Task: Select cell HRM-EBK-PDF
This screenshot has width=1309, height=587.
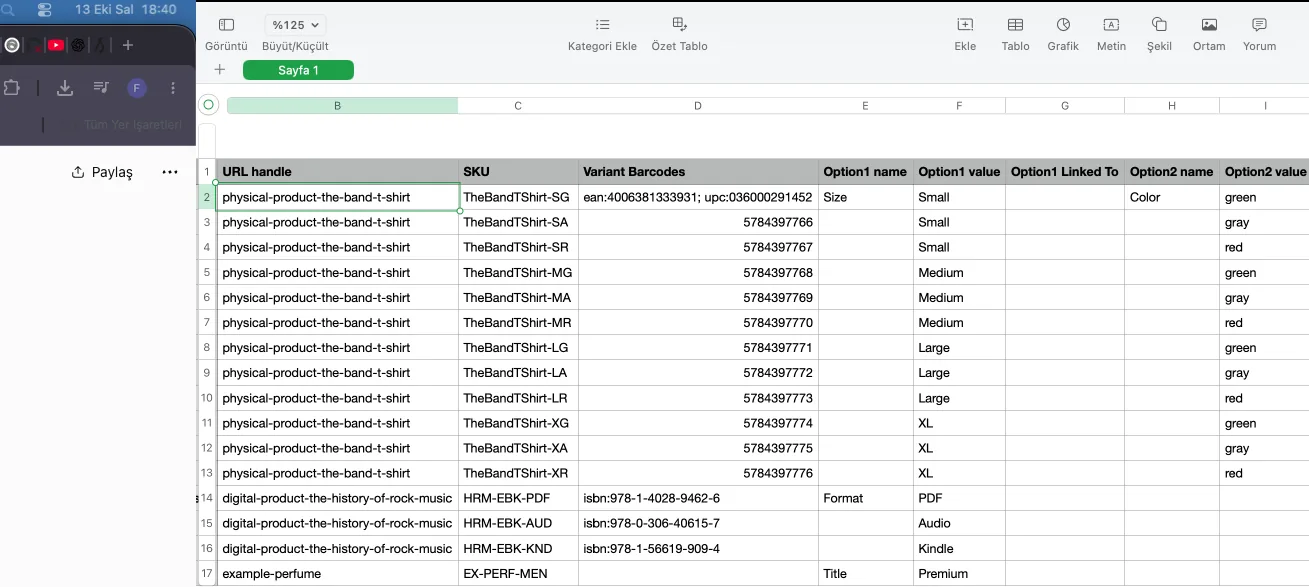Action: pos(518,498)
